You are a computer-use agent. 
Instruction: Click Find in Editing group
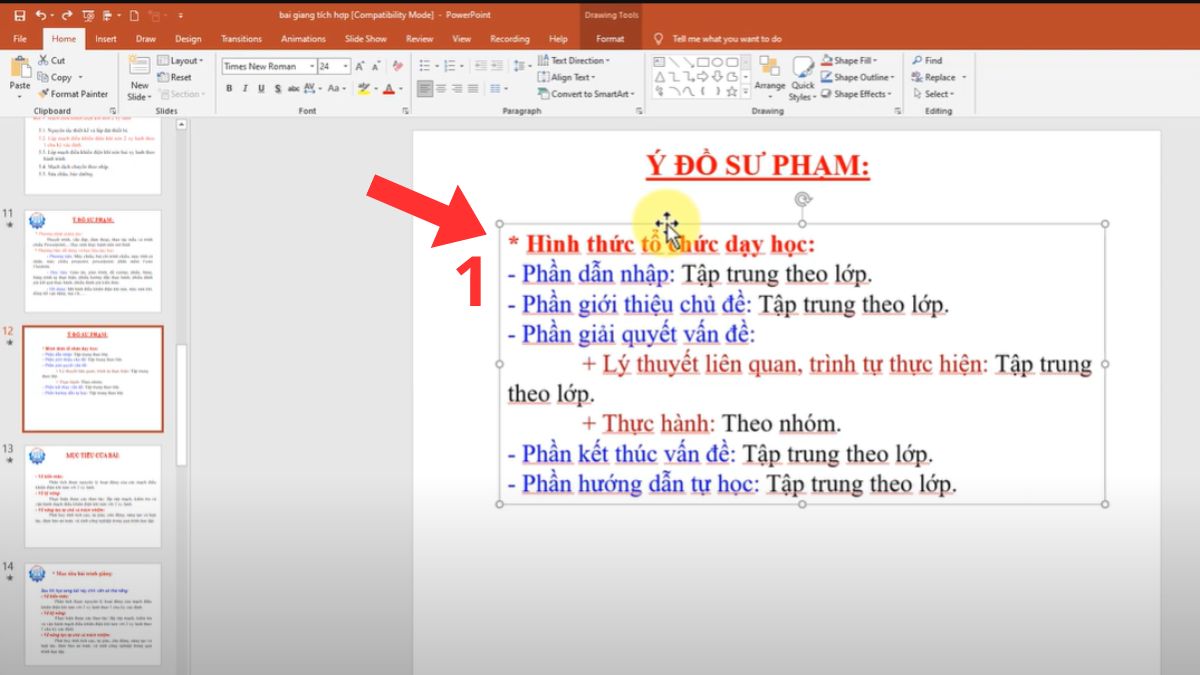927,60
